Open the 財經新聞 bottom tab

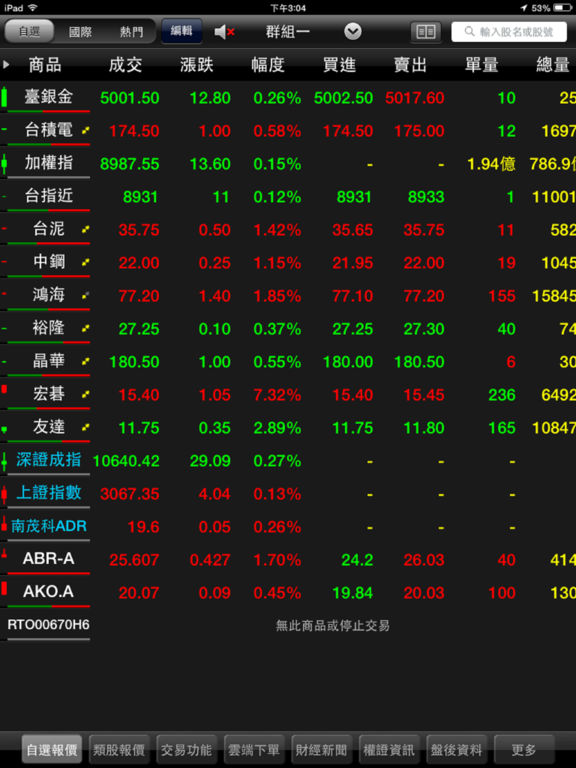coord(321,750)
